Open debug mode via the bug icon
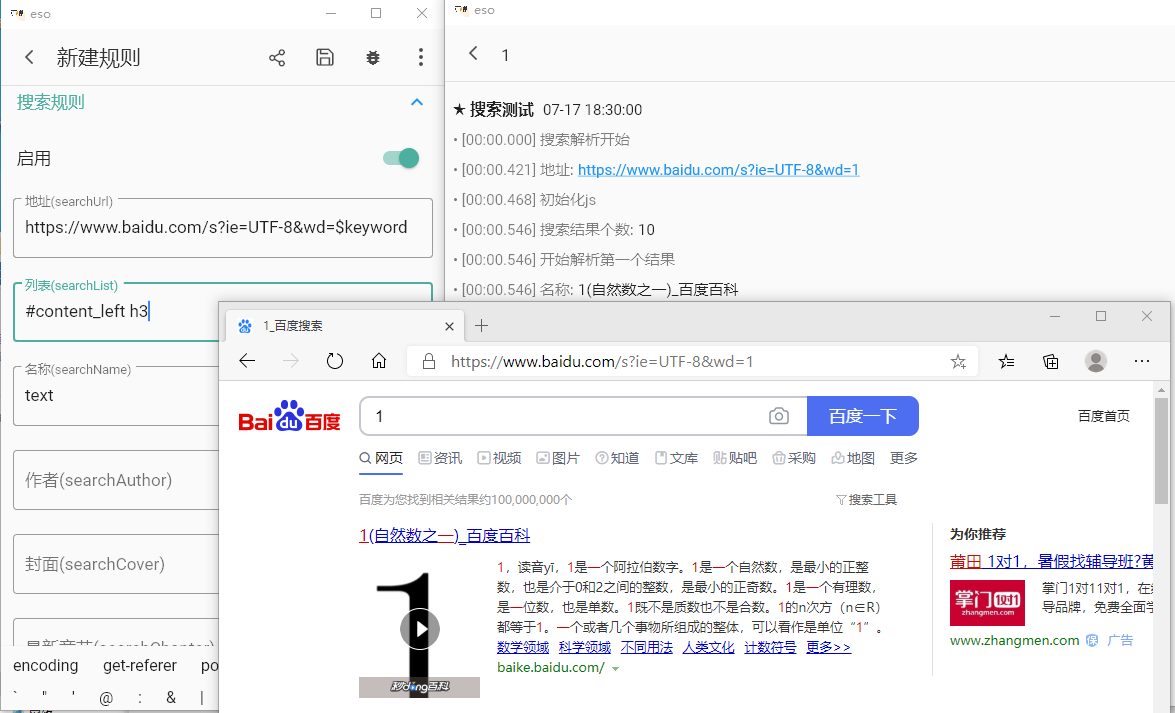This screenshot has width=1175, height=713. 372,57
